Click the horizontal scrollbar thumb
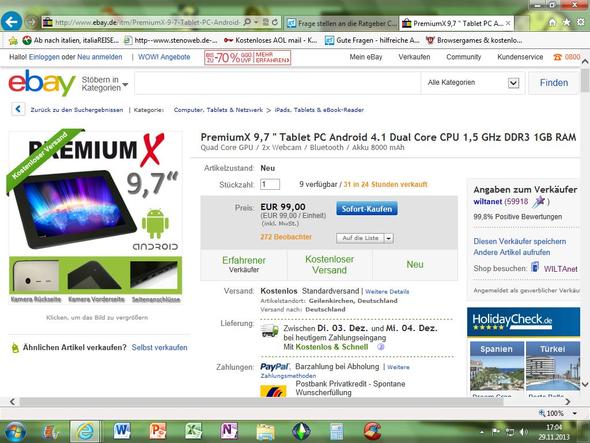The image size is (590, 443). click(x=262, y=402)
